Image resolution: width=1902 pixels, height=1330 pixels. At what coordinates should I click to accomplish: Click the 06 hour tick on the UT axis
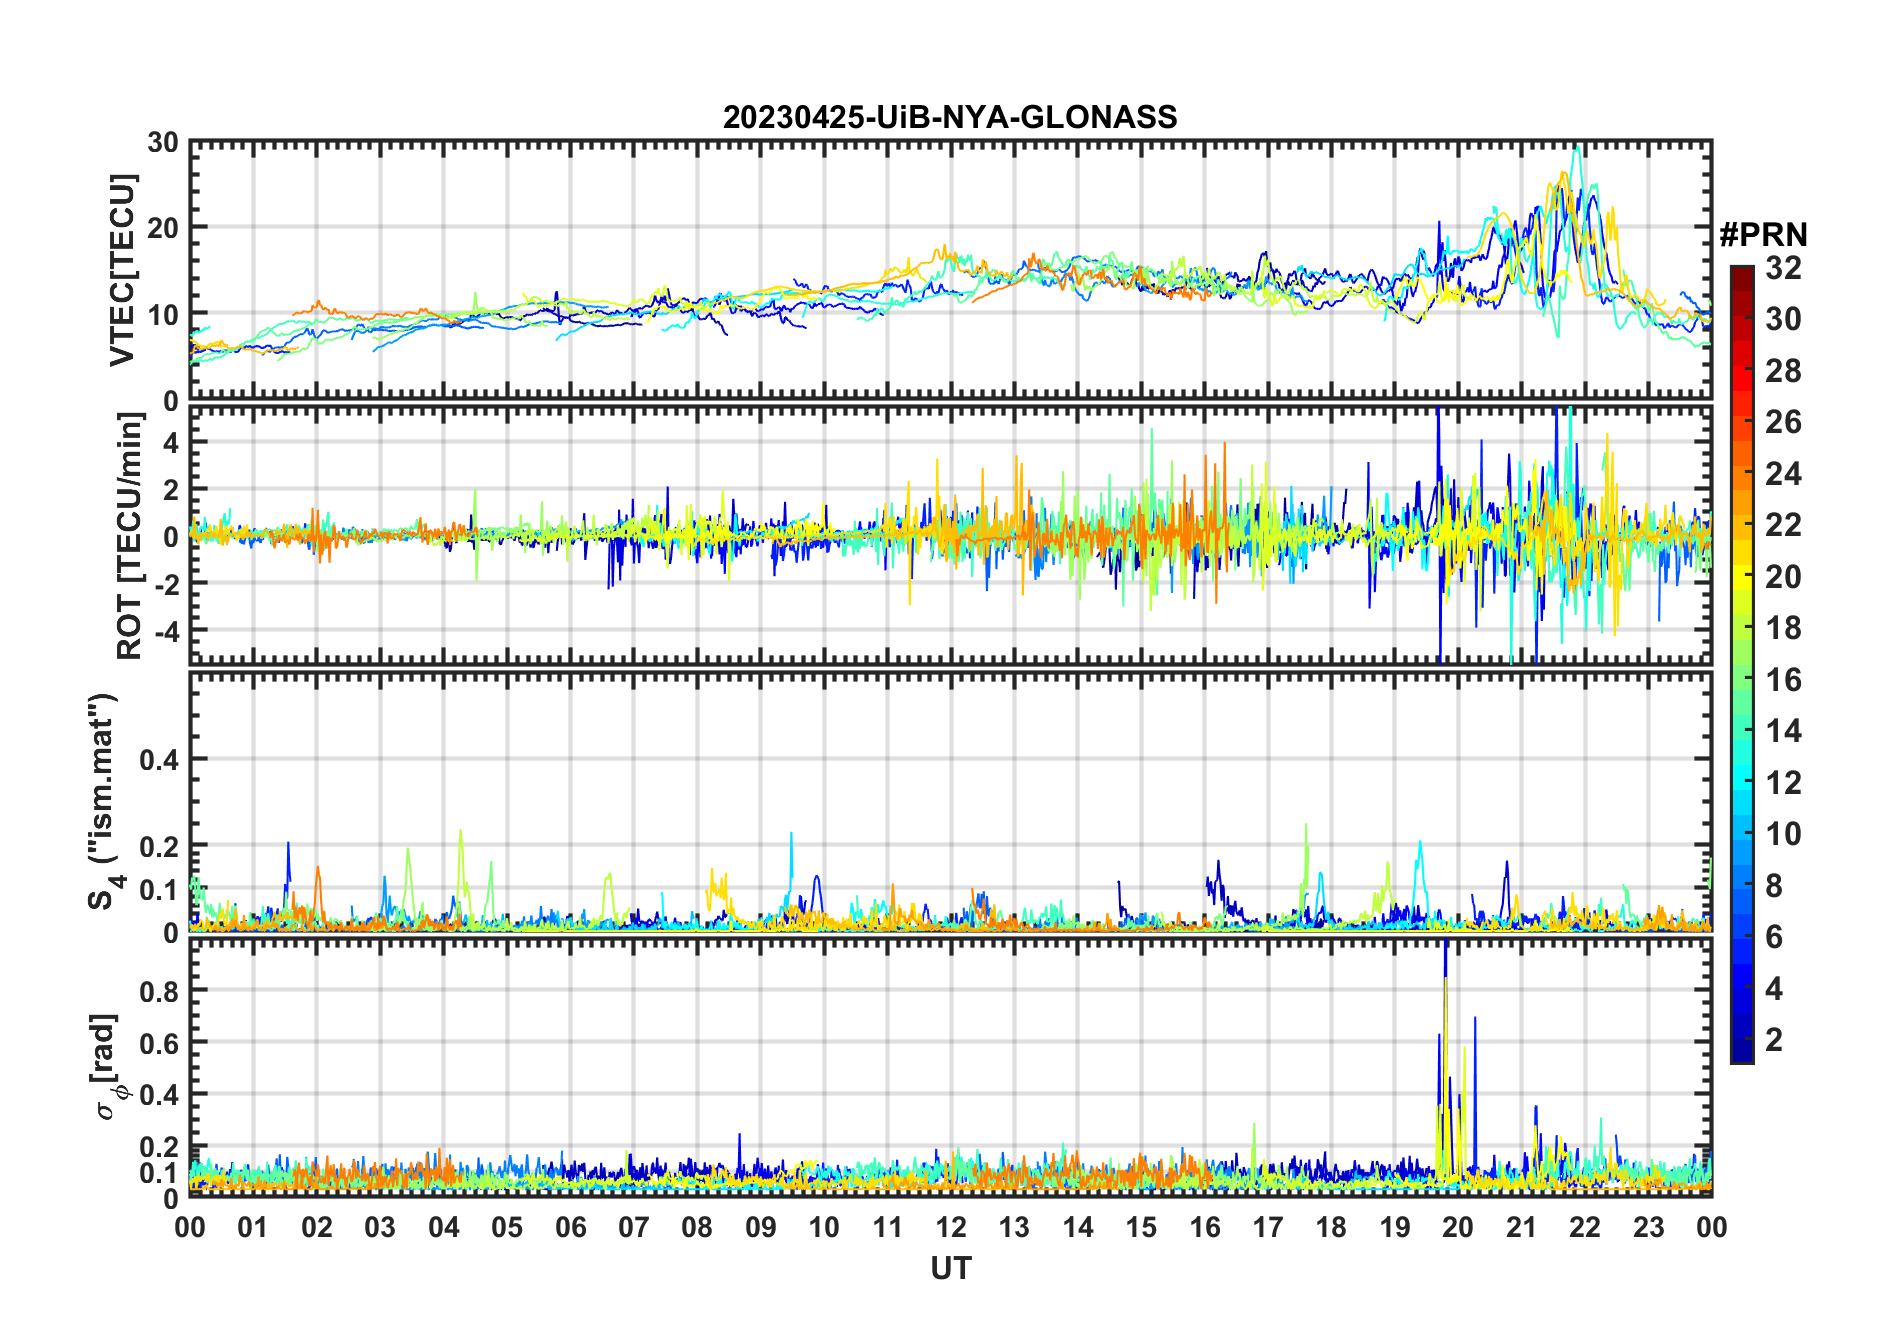click(570, 1227)
